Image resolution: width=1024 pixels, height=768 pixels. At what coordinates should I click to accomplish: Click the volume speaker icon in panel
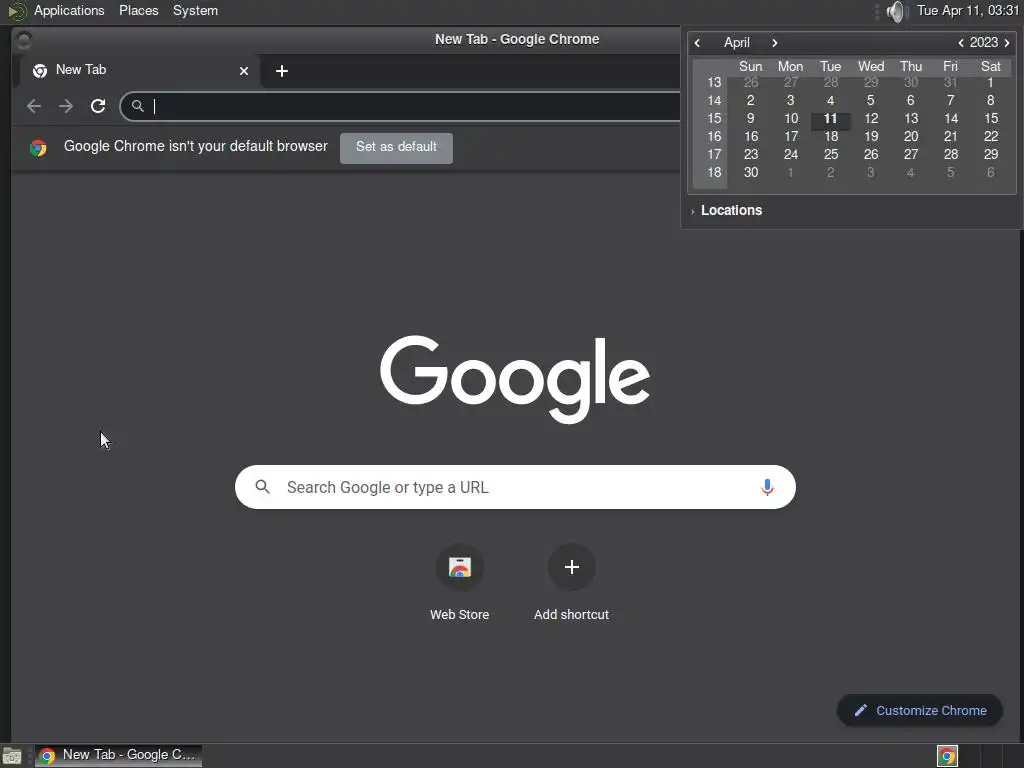click(897, 11)
